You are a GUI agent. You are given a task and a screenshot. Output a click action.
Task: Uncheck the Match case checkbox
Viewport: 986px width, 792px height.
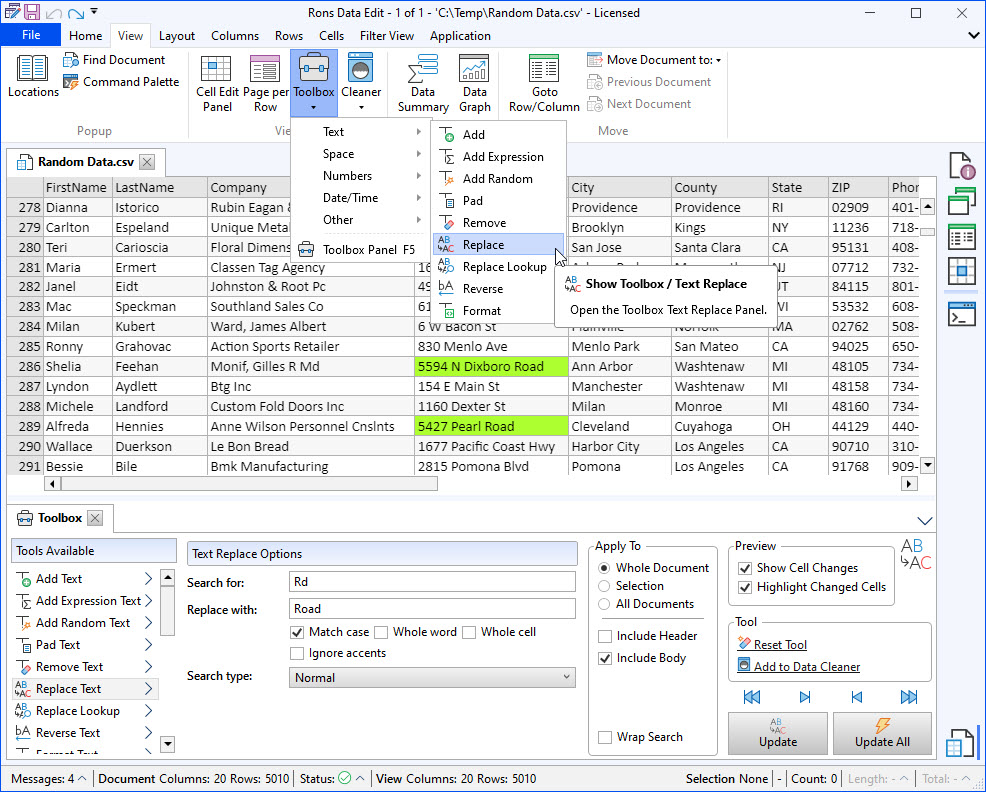coord(297,632)
